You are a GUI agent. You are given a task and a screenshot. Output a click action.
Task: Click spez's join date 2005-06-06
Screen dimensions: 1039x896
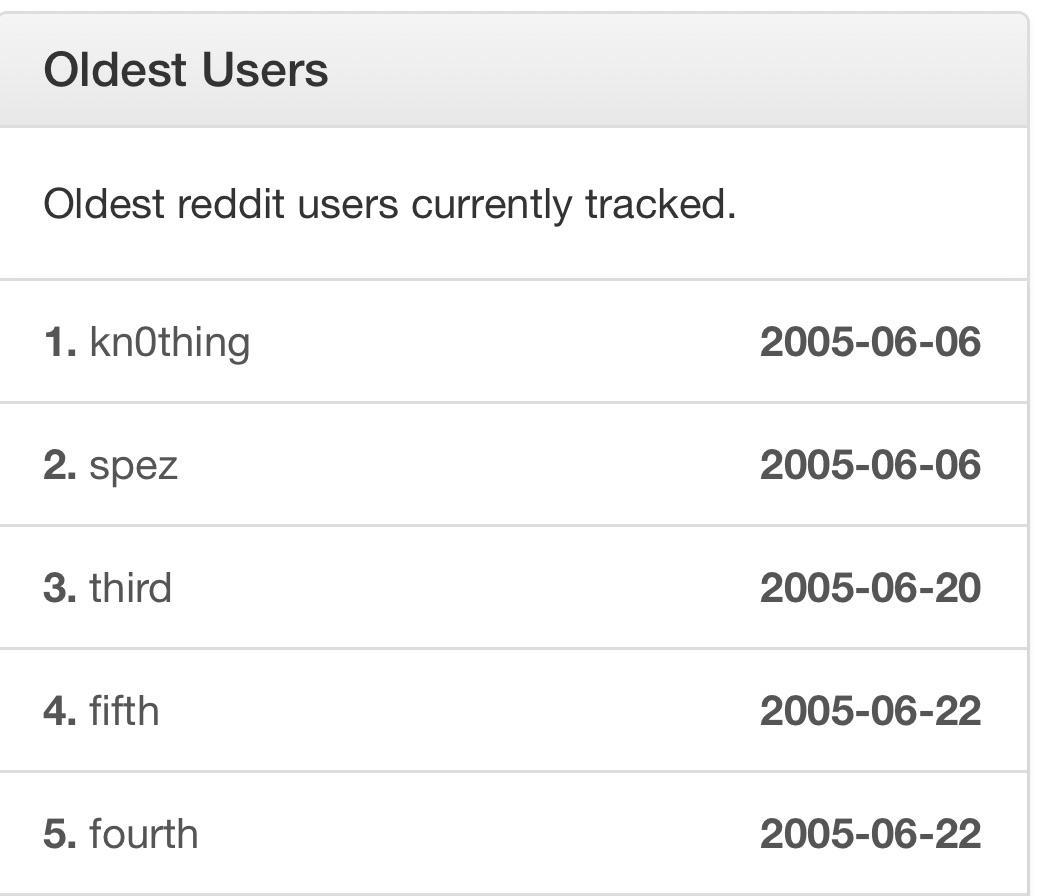coord(870,465)
